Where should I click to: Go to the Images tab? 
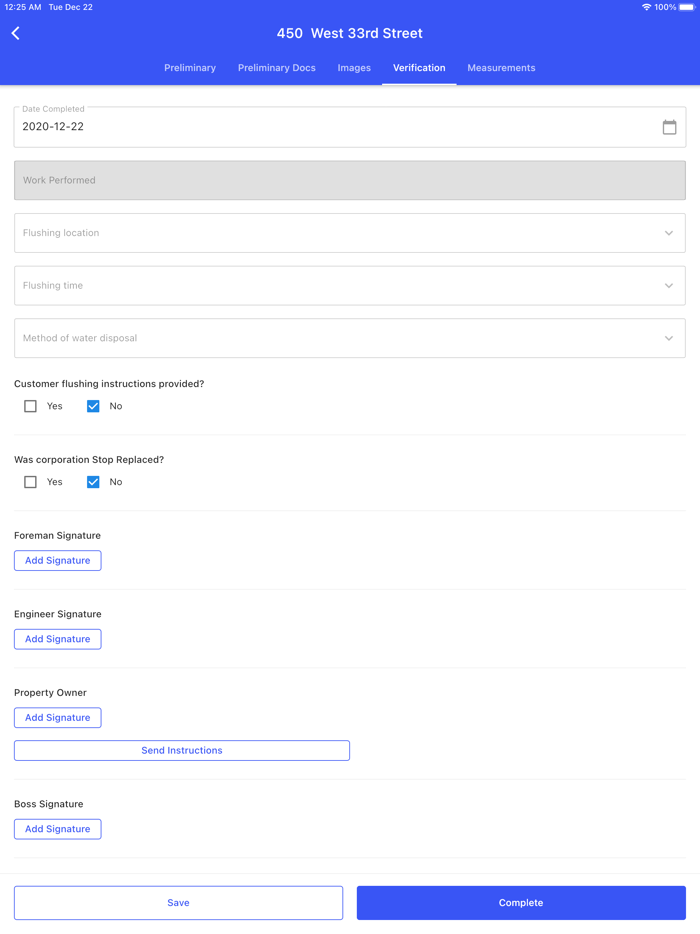coord(354,68)
